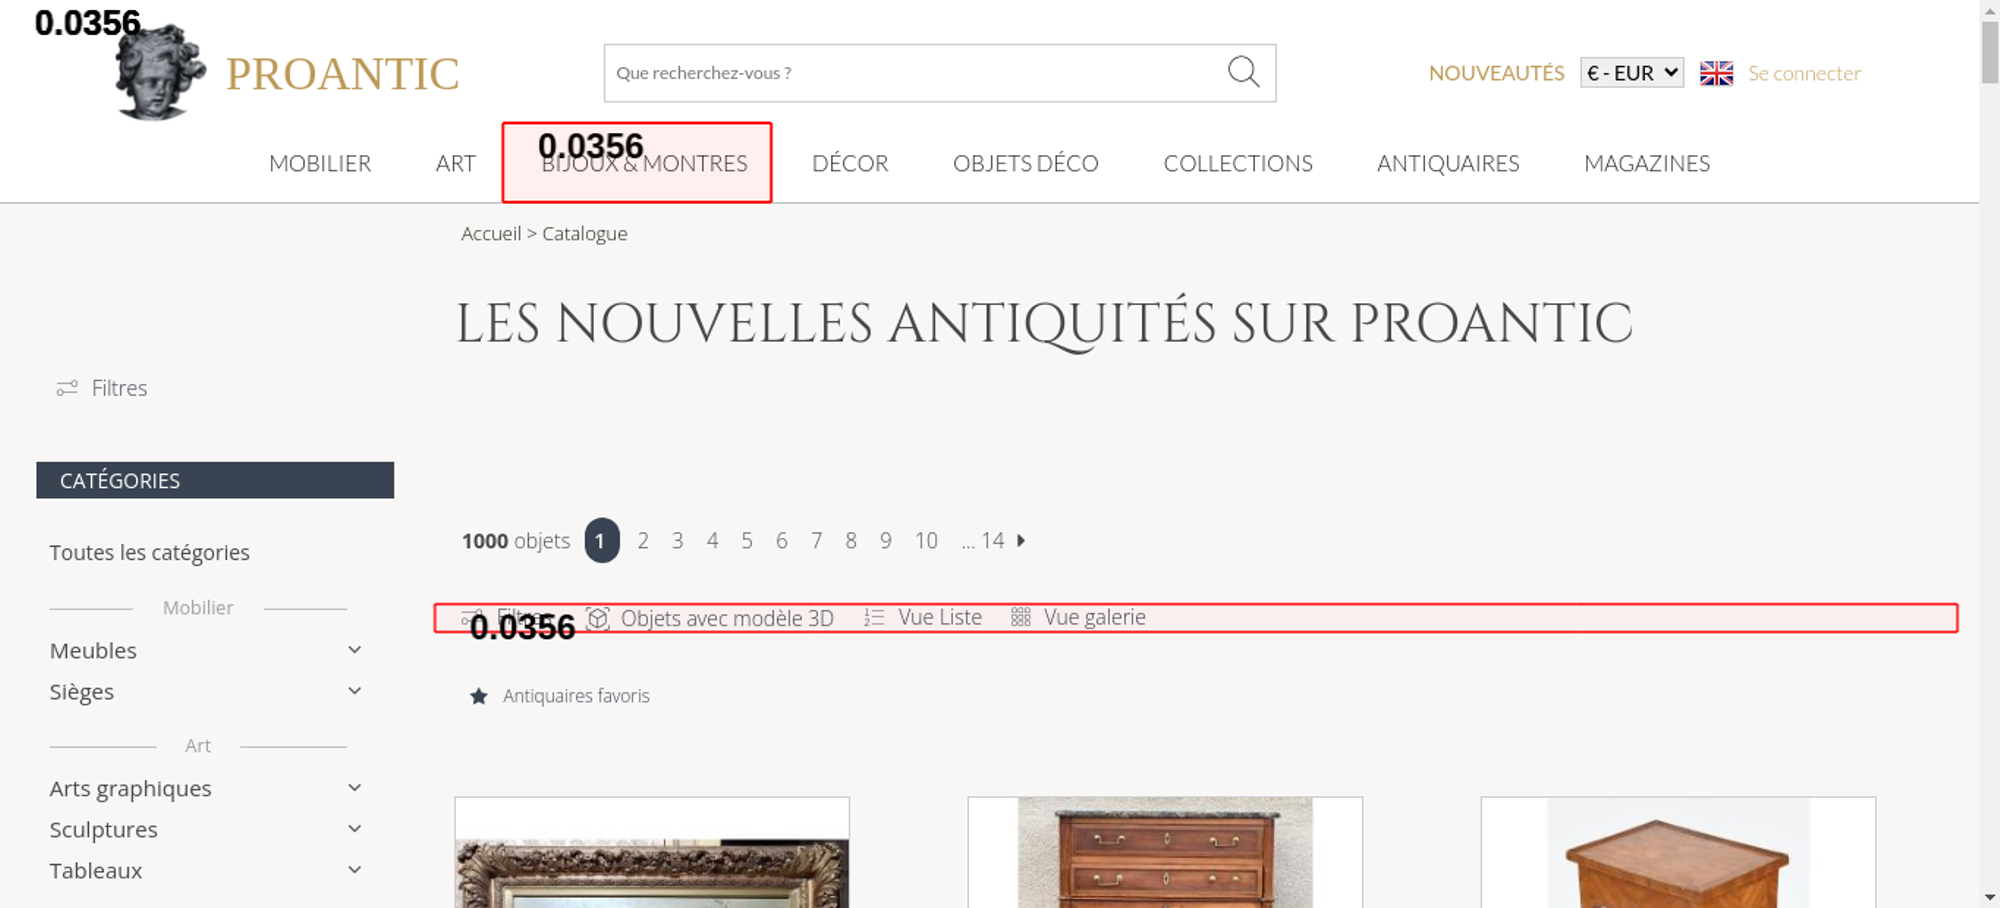Go to page 6
This screenshot has width=2000, height=908.
(782, 541)
